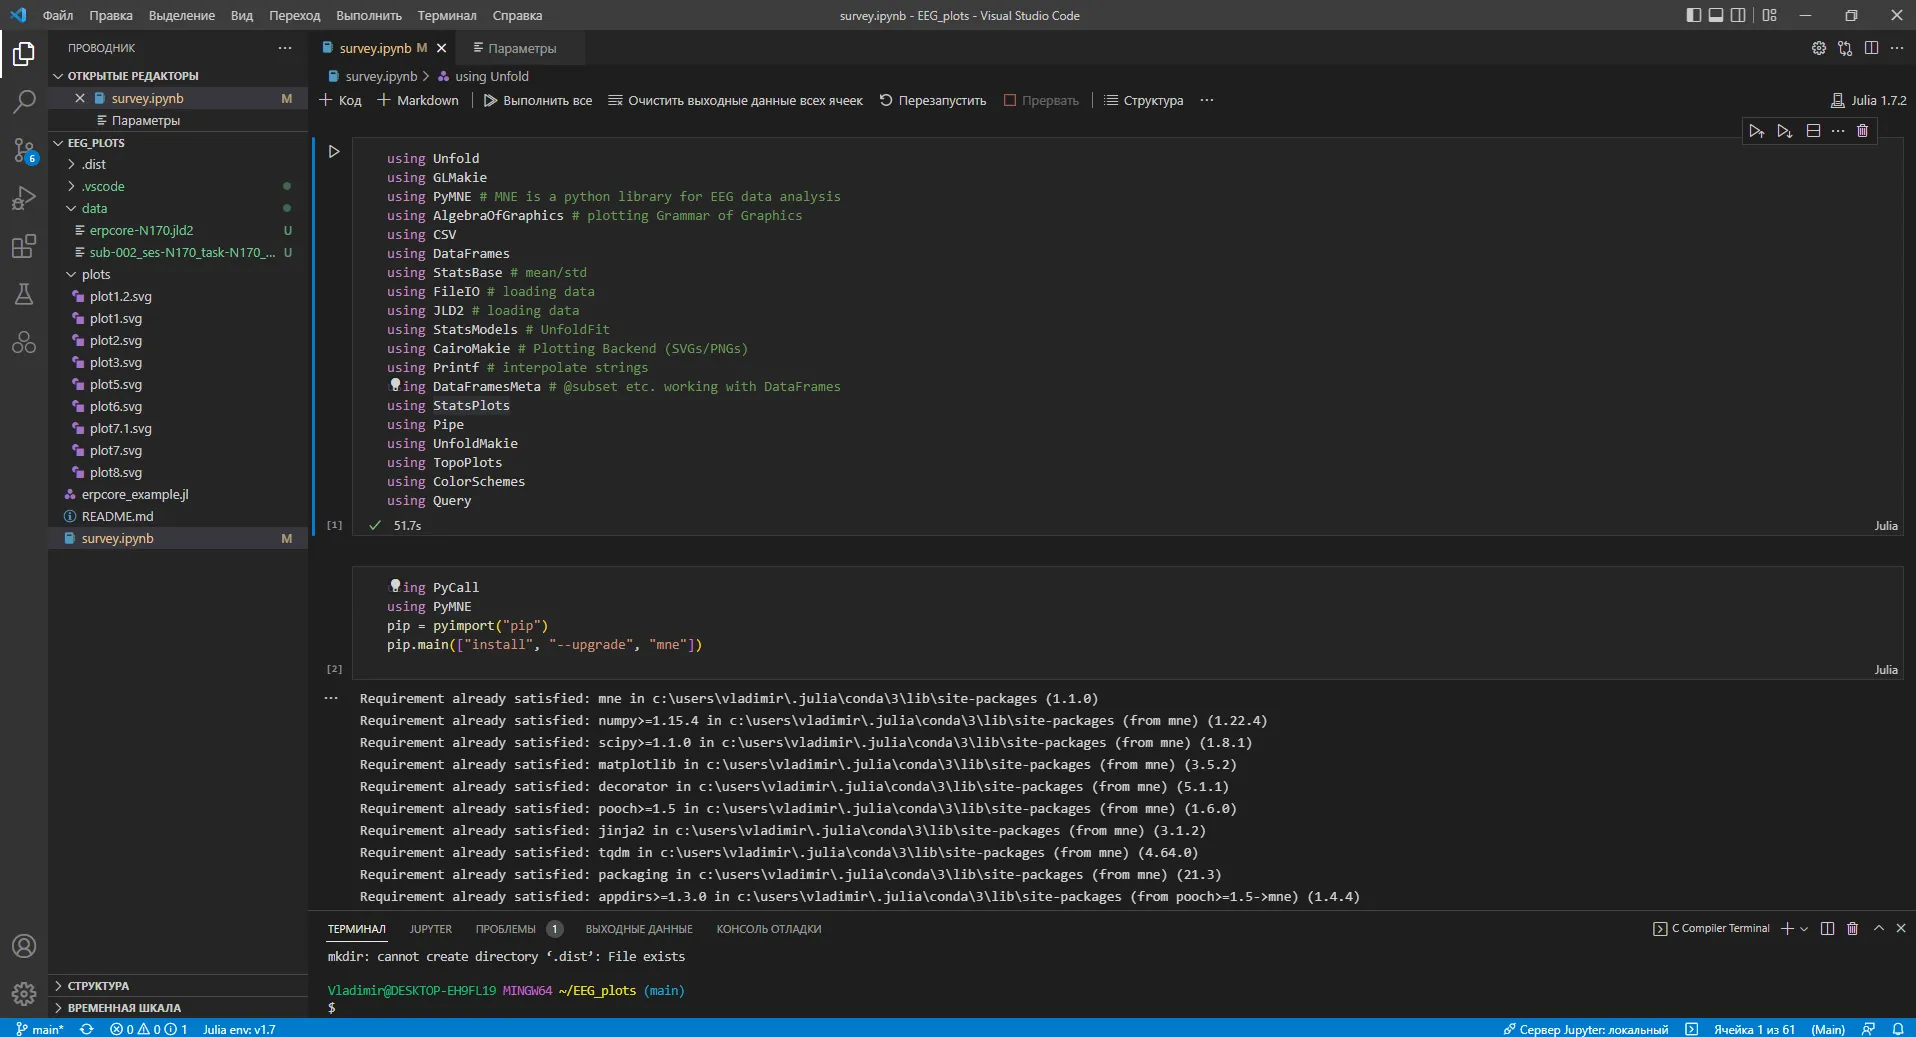Viewport: 1916px width, 1037px height.
Task: Close the survey.ipynb editor tab
Action: point(441,48)
